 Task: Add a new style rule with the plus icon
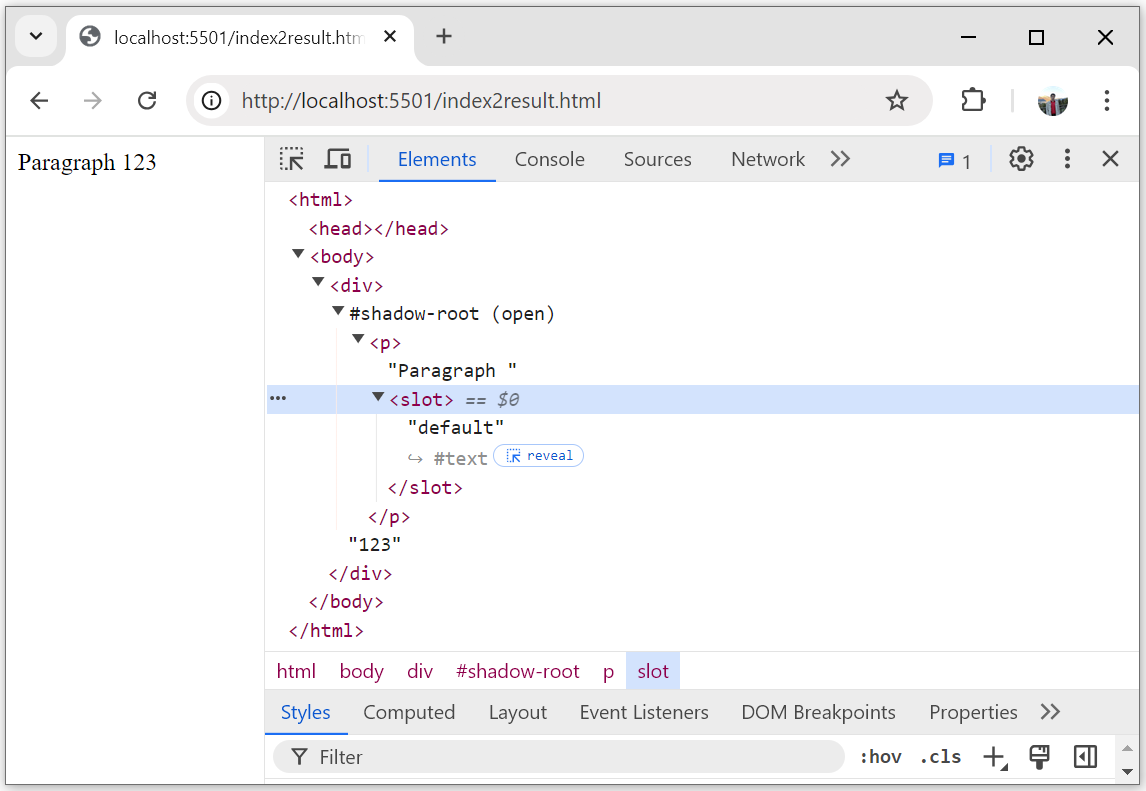point(994,757)
